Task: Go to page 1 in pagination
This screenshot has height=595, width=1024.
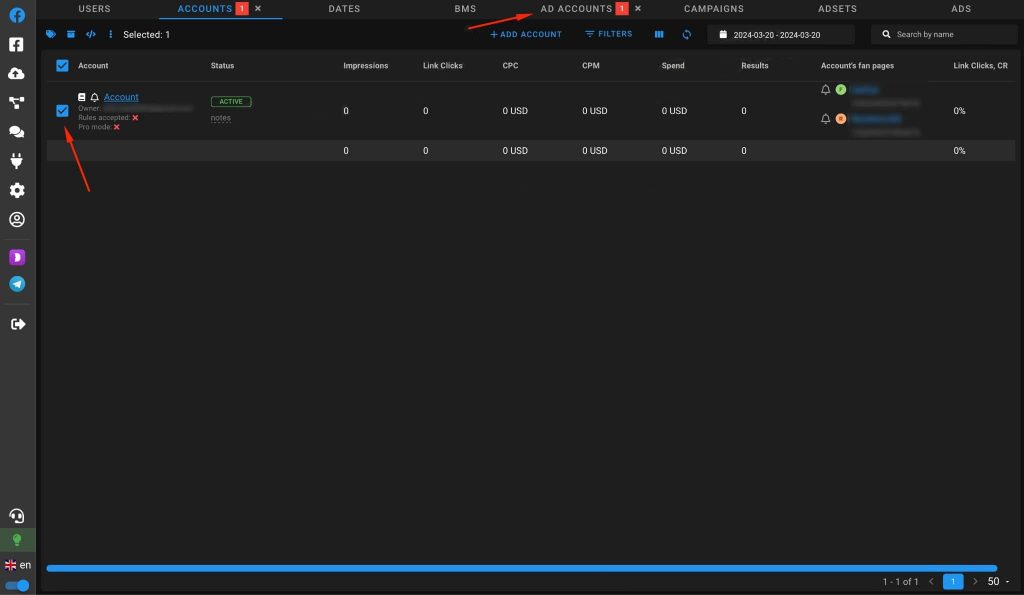Action: point(953,581)
